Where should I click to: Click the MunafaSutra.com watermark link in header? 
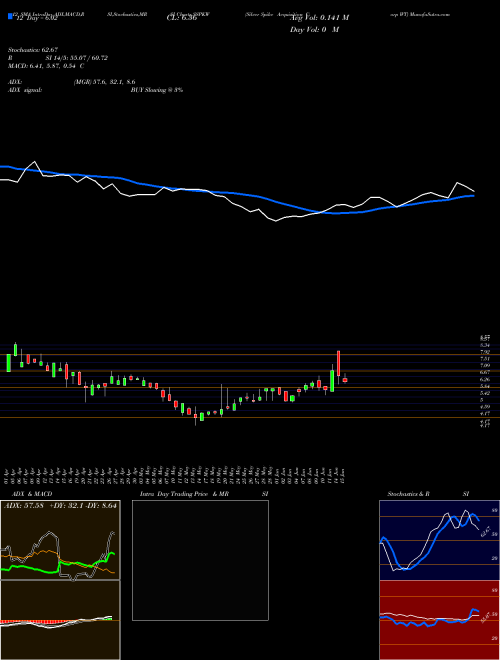tap(429, 14)
